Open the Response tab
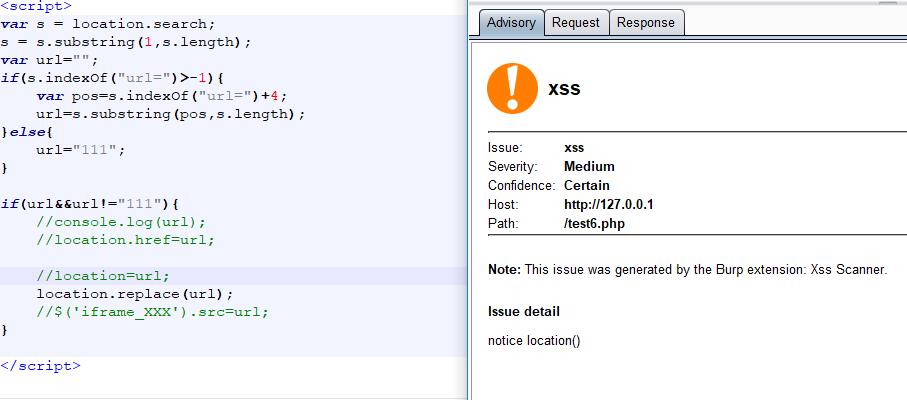 646,23
